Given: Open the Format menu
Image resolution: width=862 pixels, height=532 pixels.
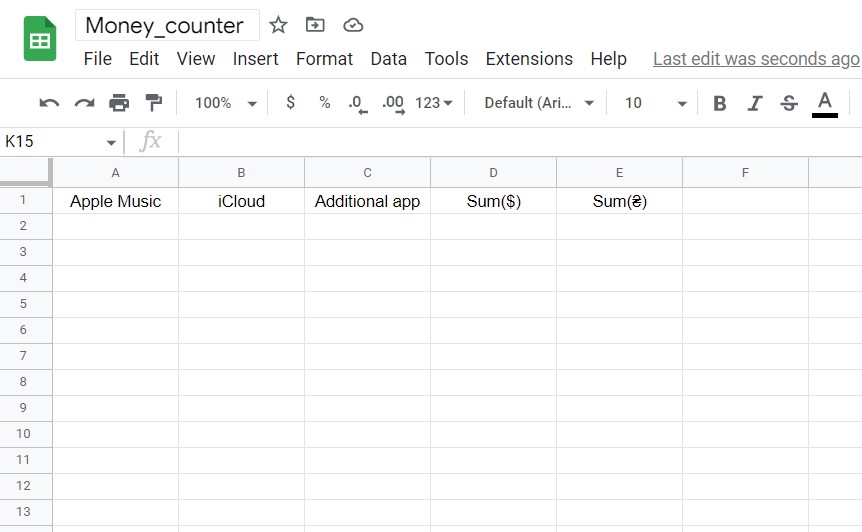Looking at the screenshot, I should [324, 59].
